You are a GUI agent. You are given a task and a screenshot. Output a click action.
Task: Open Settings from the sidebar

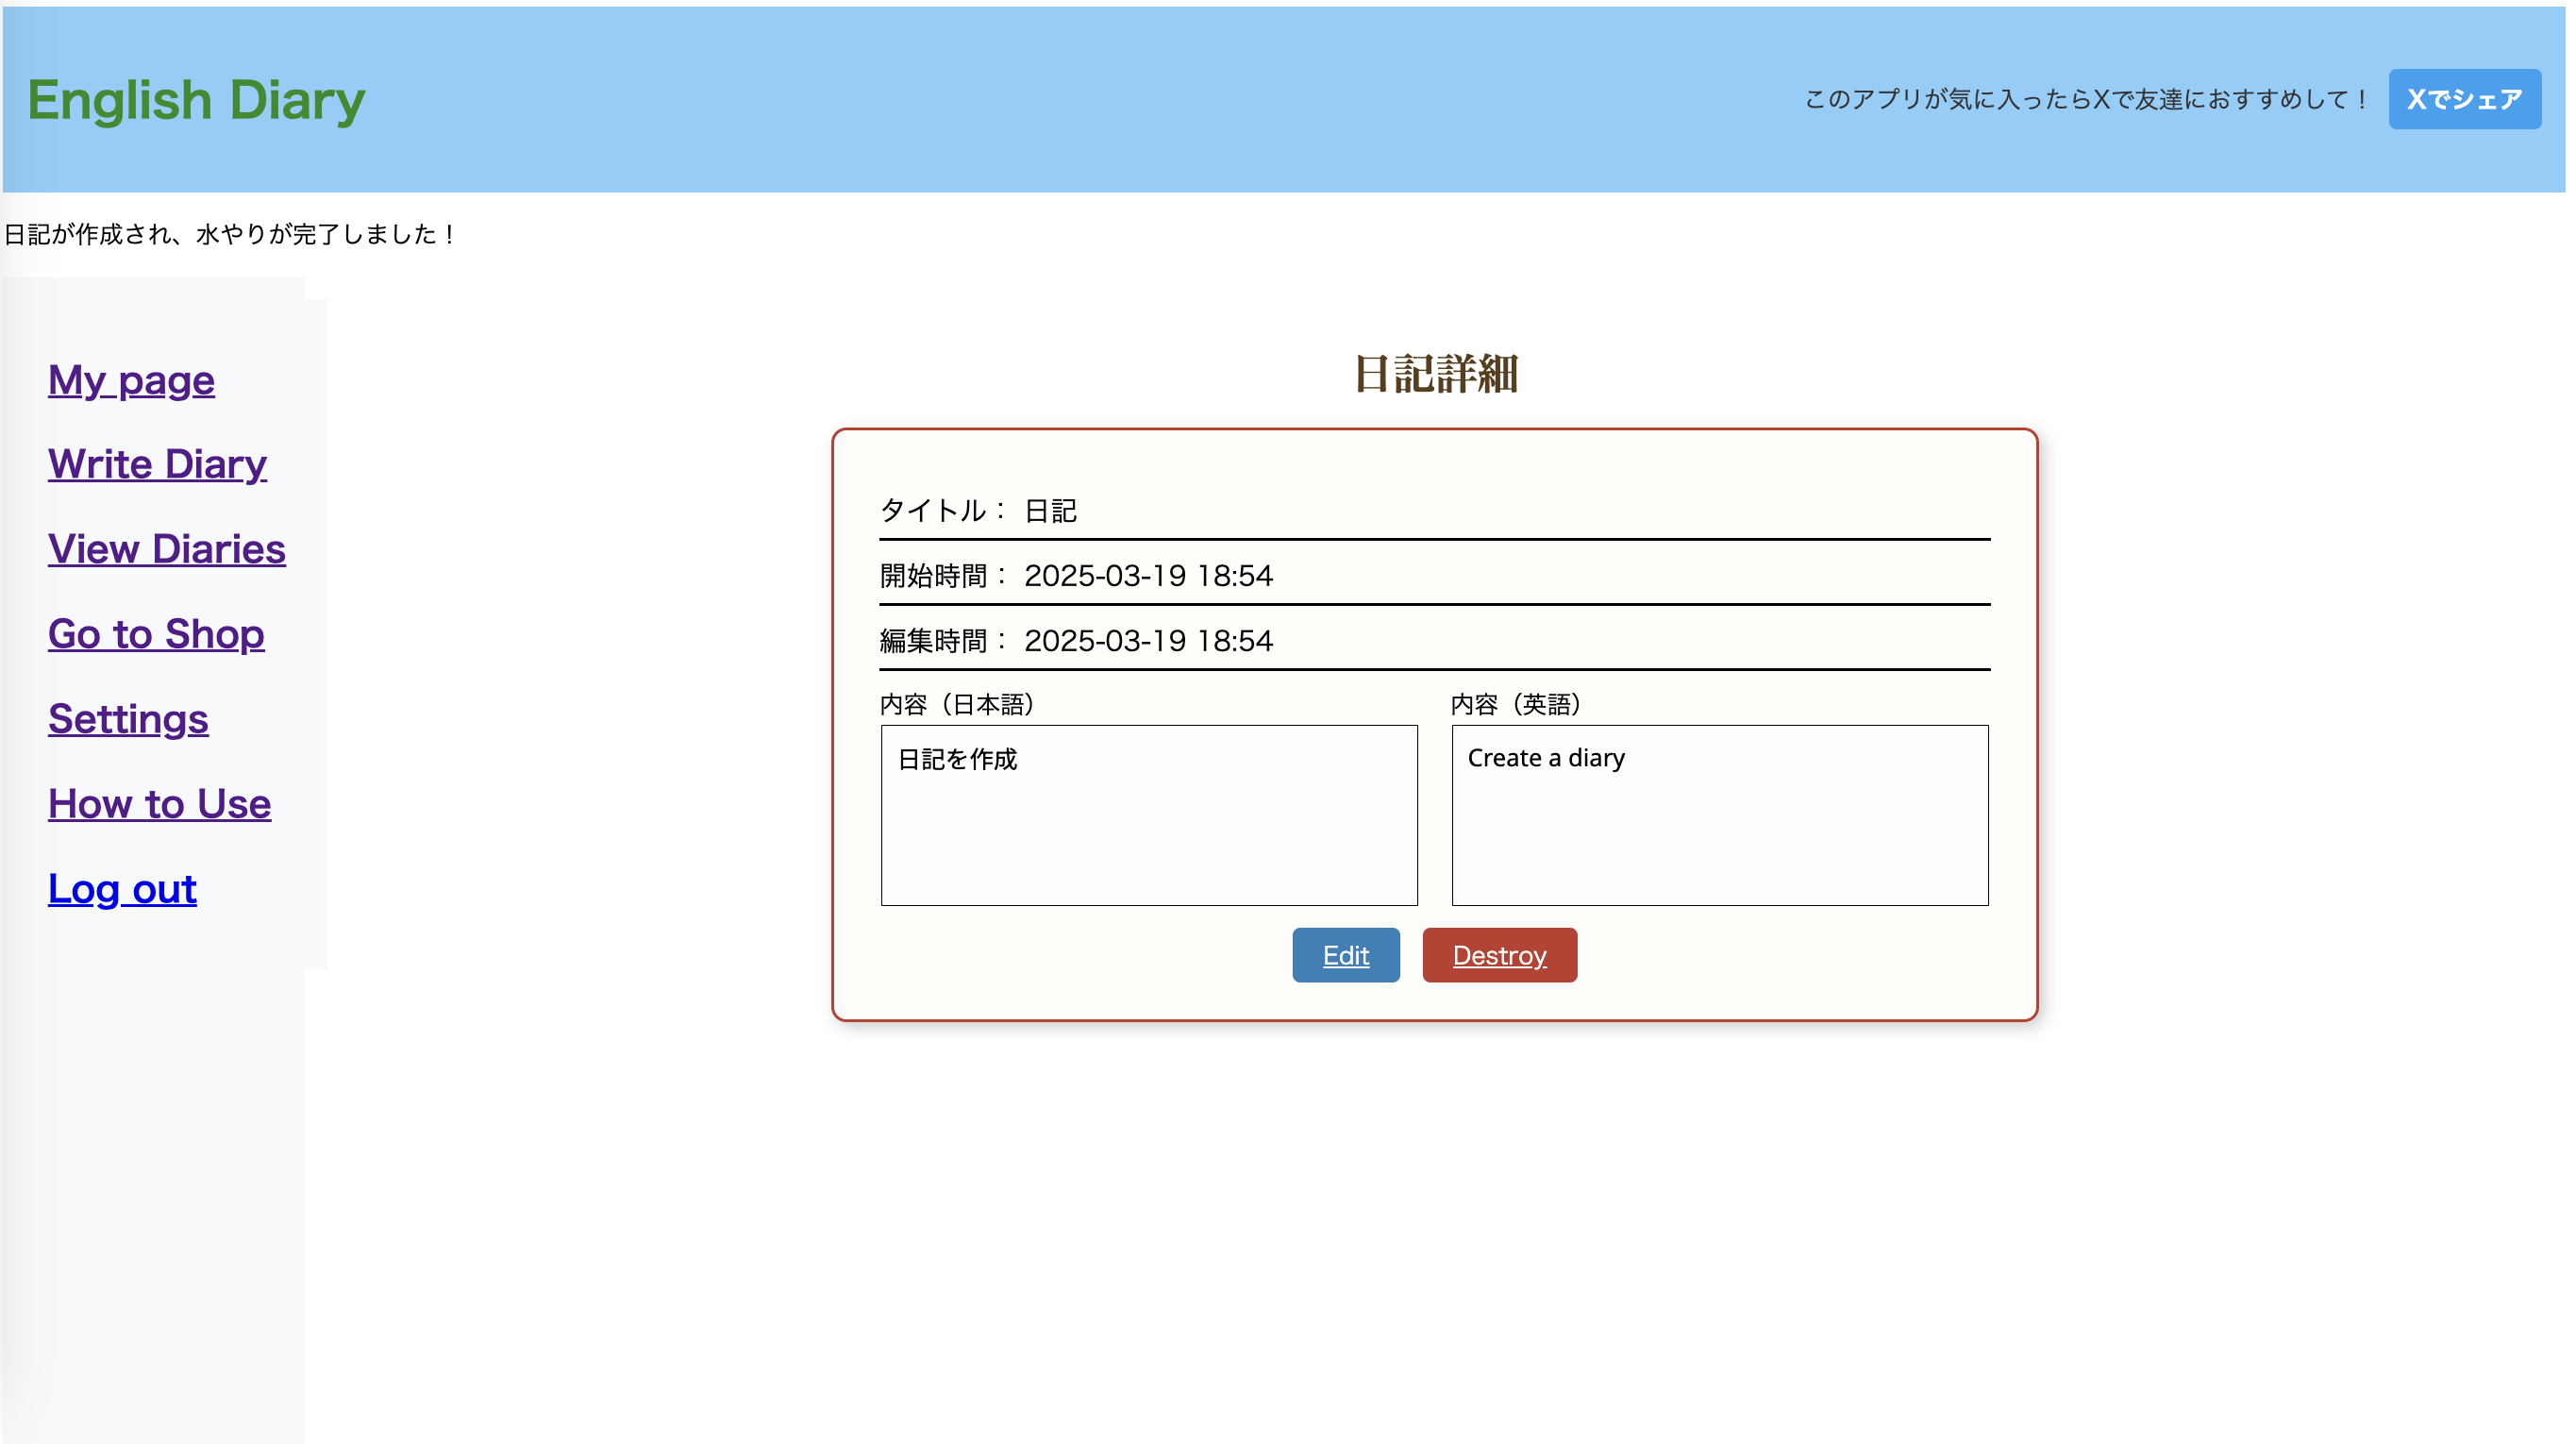128,719
